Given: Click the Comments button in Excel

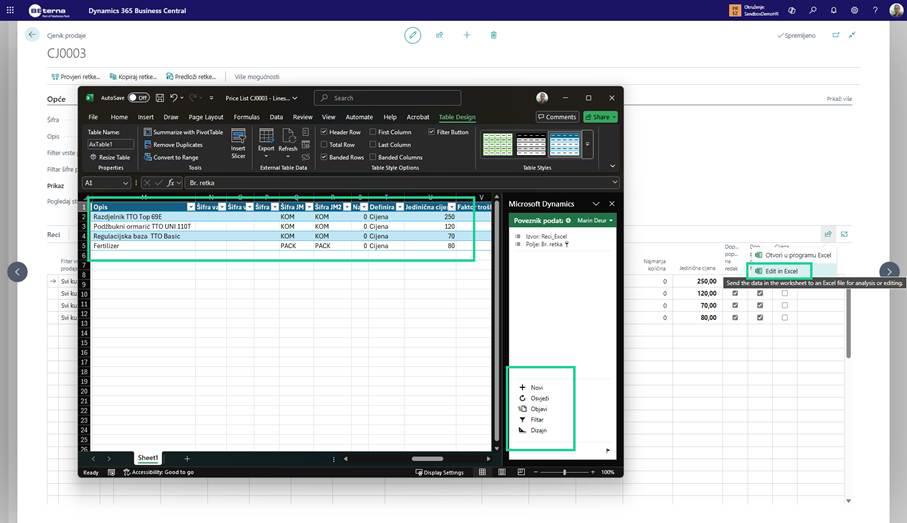Looking at the screenshot, I should 557,117.
